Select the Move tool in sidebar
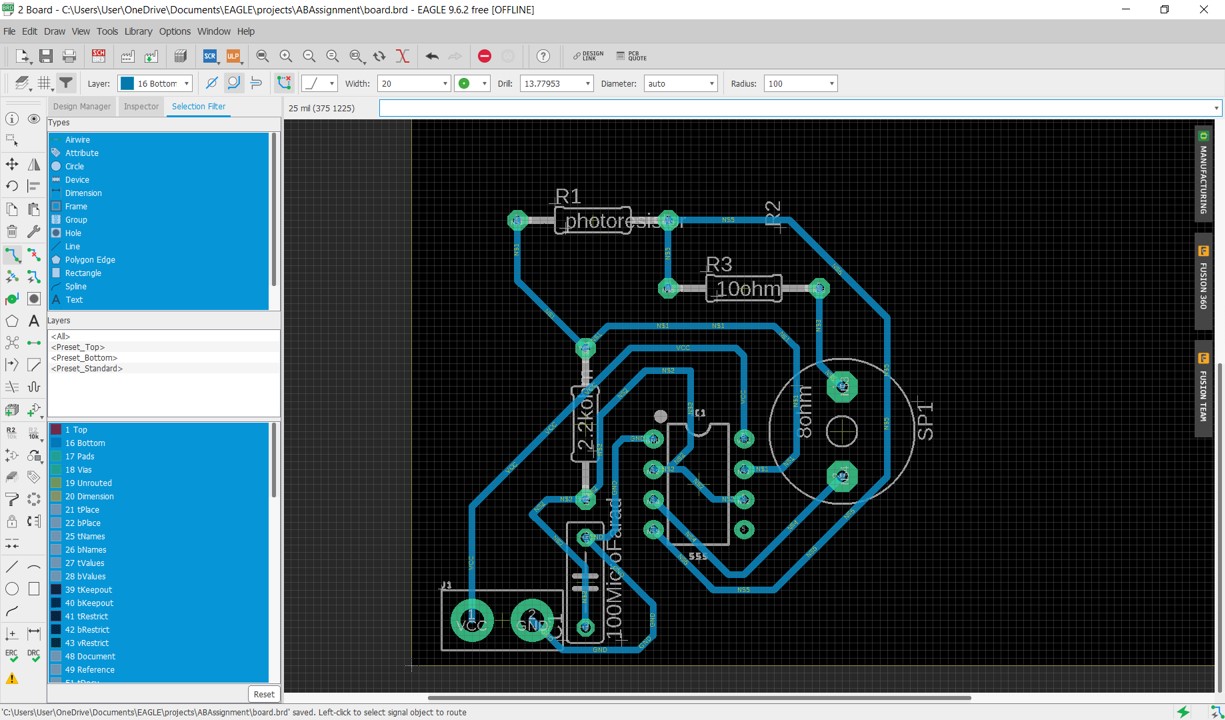This screenshot has height=720, width=1225. point(12,164)
